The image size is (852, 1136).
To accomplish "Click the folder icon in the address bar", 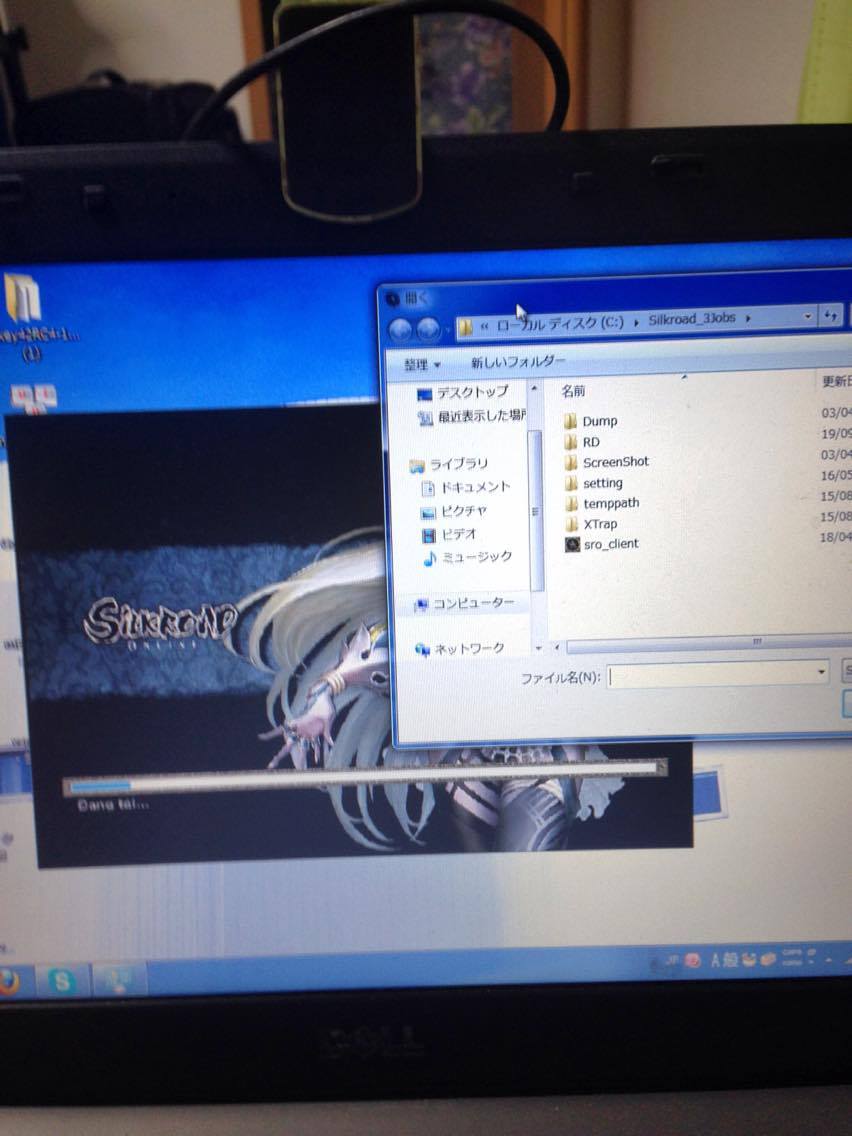I will 466,327.
